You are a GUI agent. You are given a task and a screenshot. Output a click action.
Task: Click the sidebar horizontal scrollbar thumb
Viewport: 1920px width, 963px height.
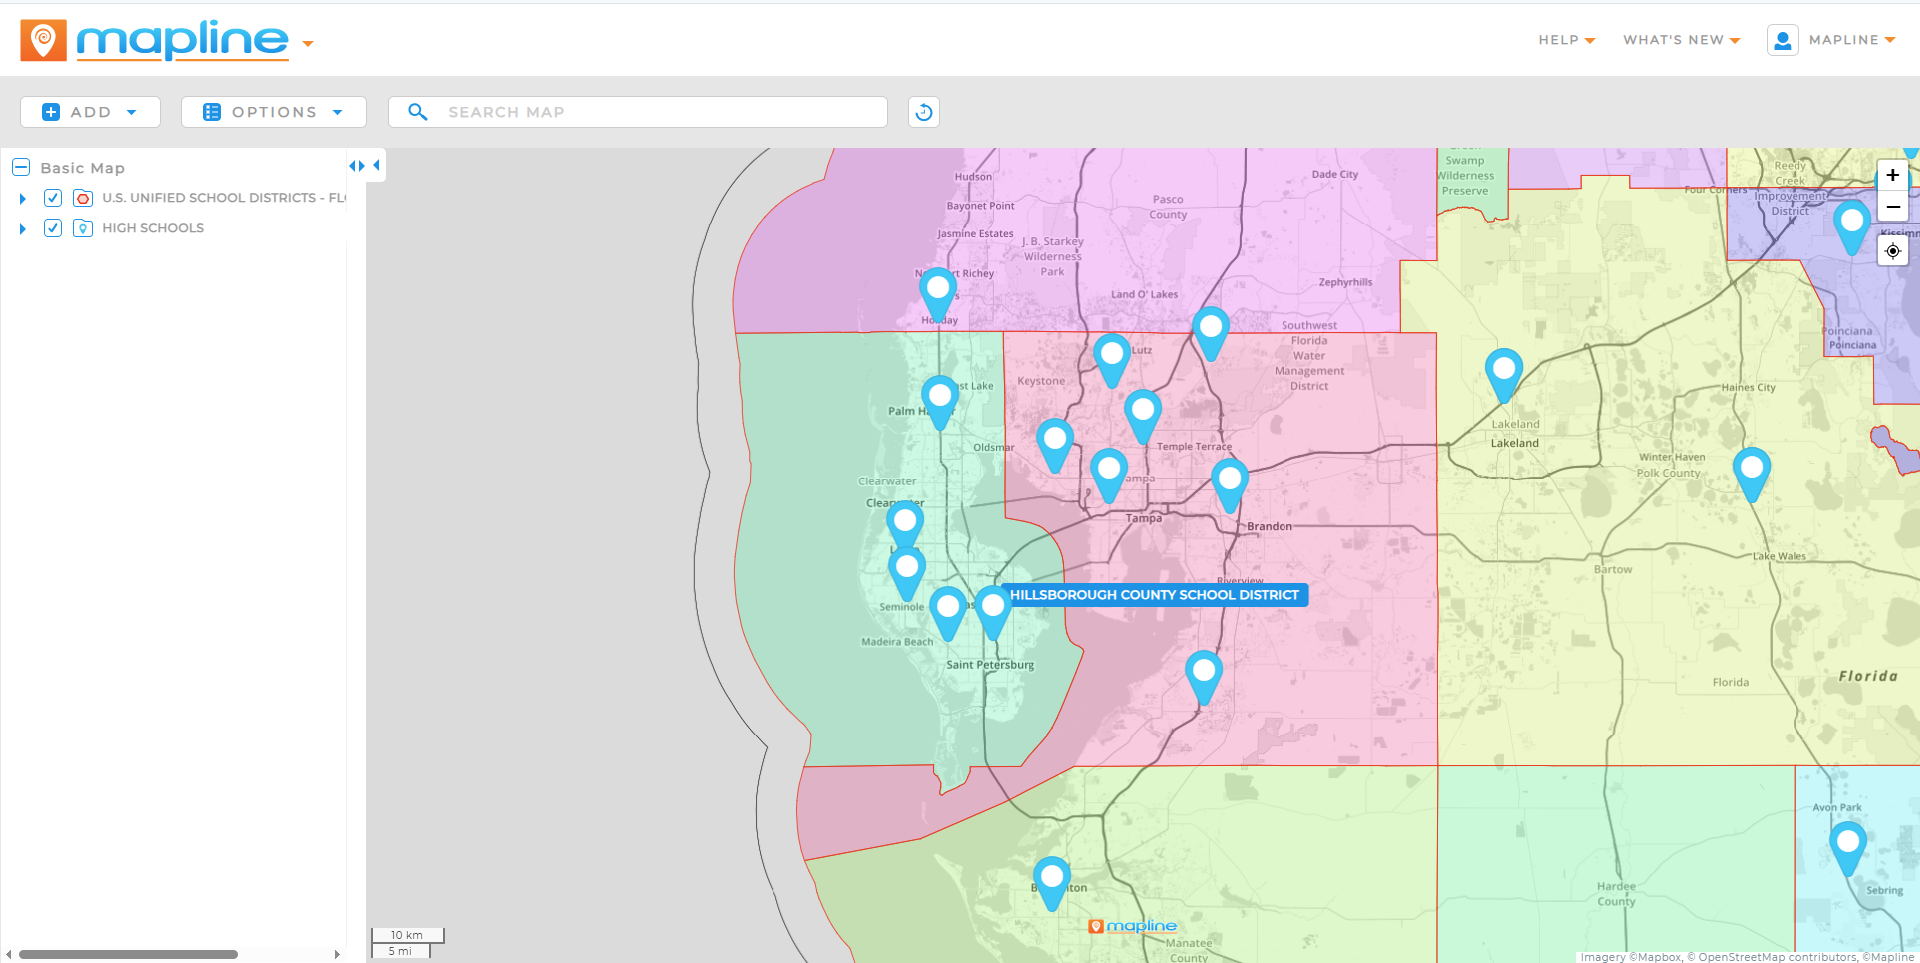[x=128, y=954]
